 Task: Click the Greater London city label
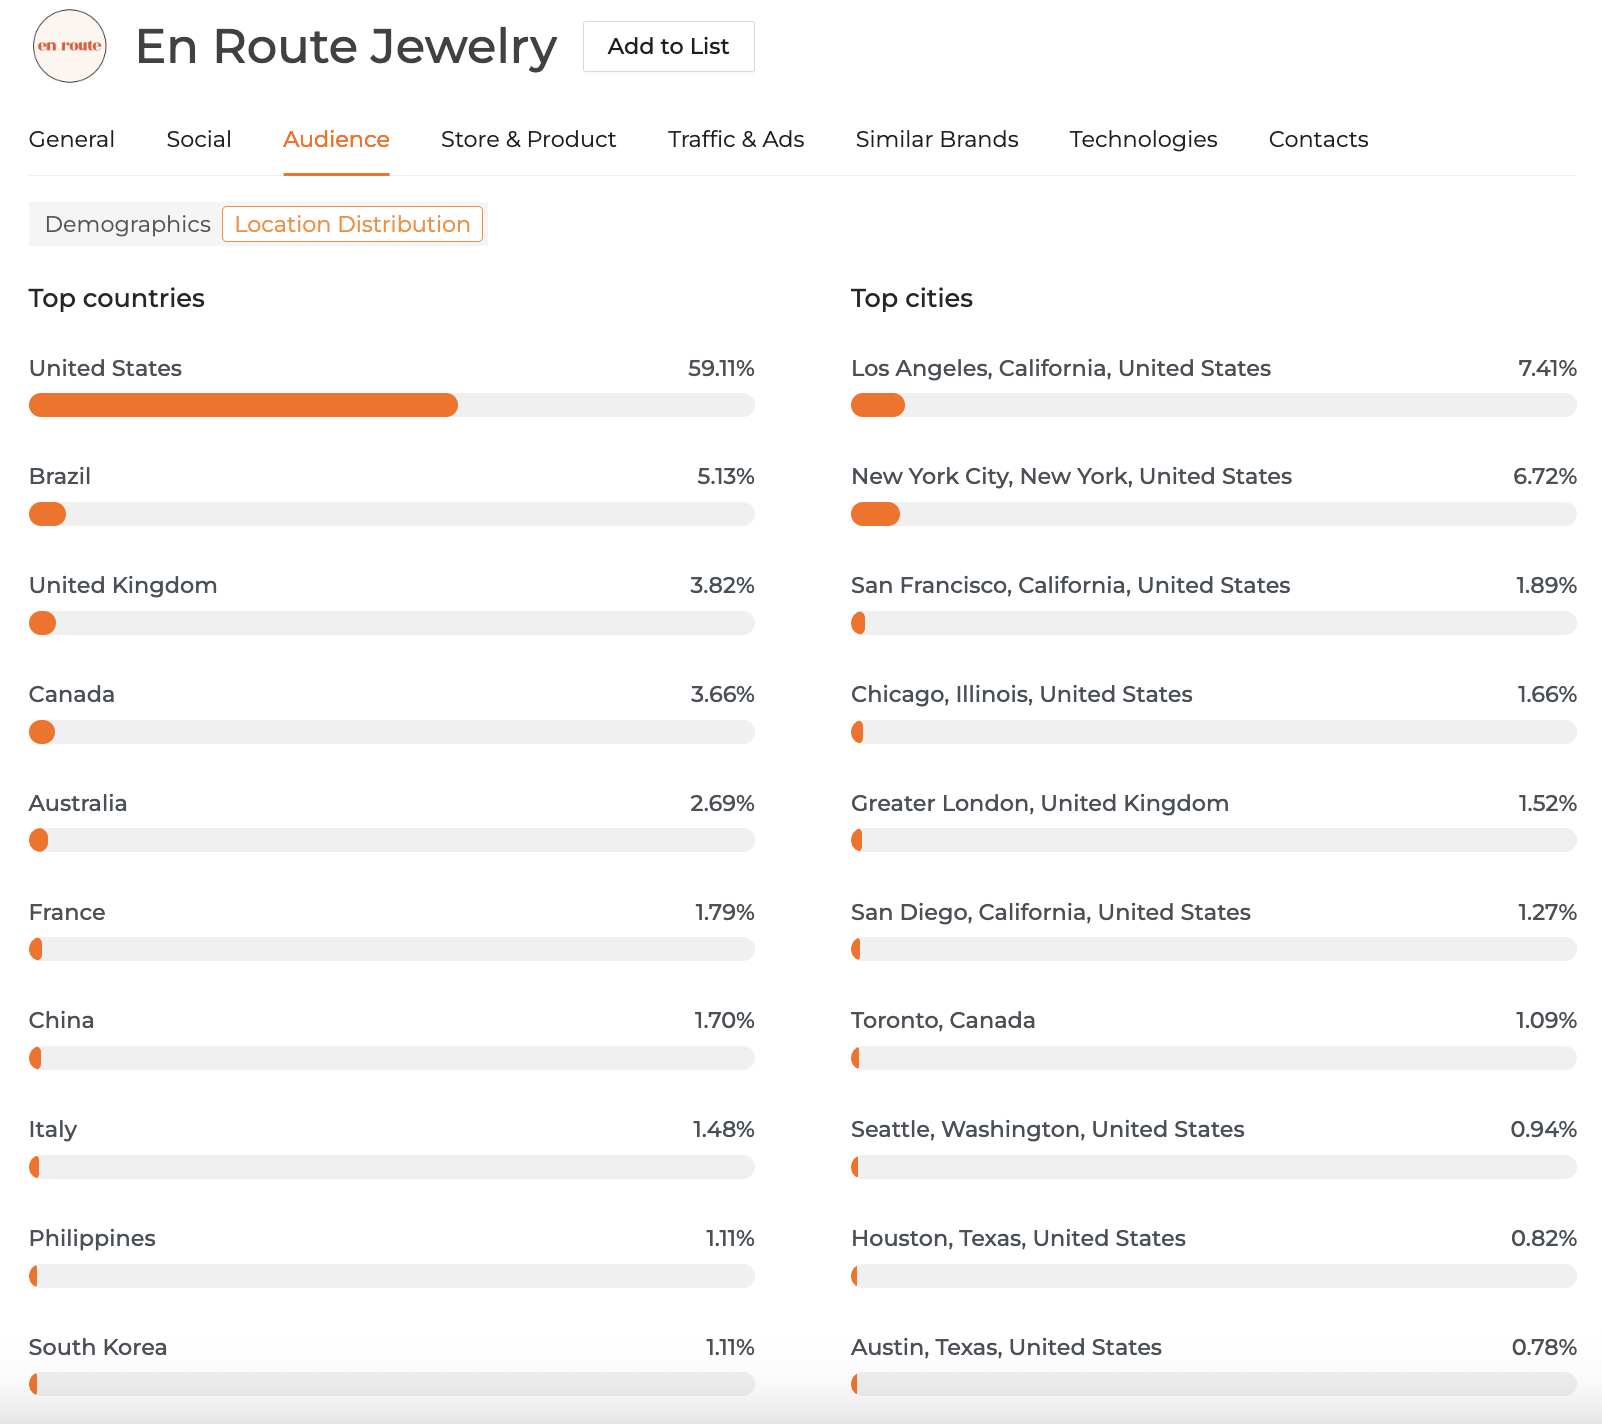click(x=1039, y=803)
